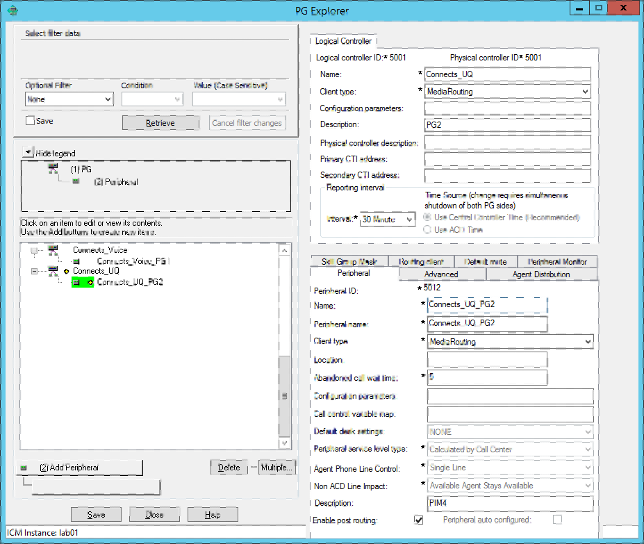The image size is (644, 544).
Task: Collapse the Connects_Voice tree node
Action: [34, 250]
